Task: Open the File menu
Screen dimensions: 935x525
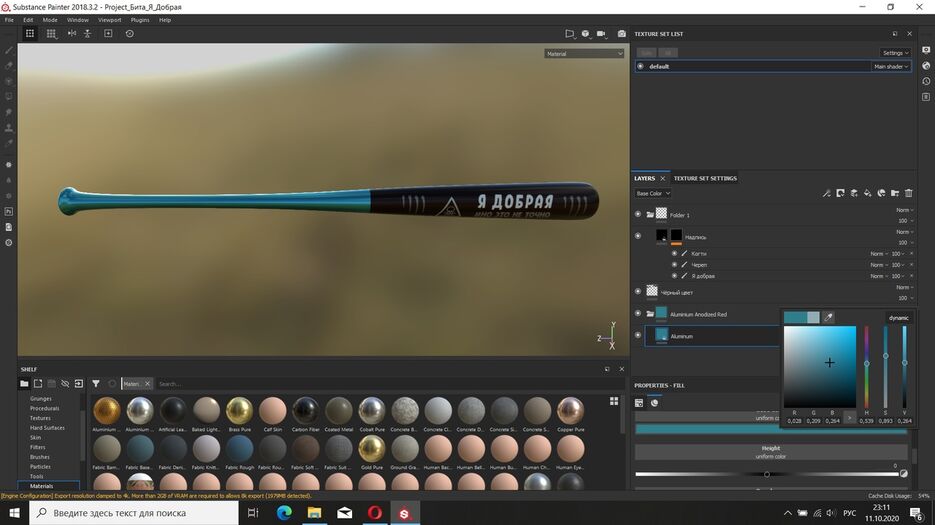Action: (9, 20)
